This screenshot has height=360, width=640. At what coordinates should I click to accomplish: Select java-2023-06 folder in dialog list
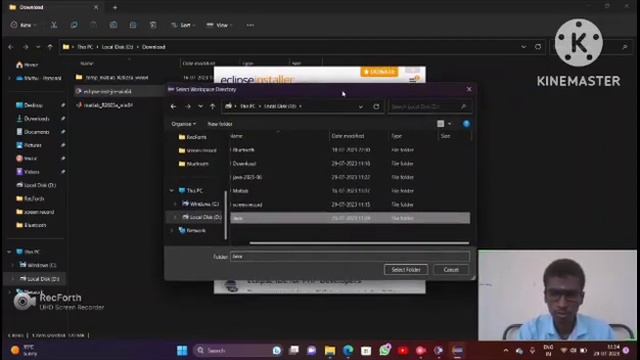[350, 177]
